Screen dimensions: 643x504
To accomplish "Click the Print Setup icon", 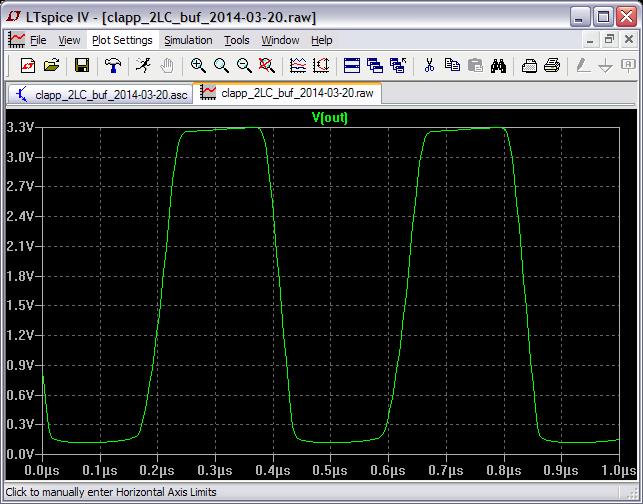I will (x=529, y=66).
